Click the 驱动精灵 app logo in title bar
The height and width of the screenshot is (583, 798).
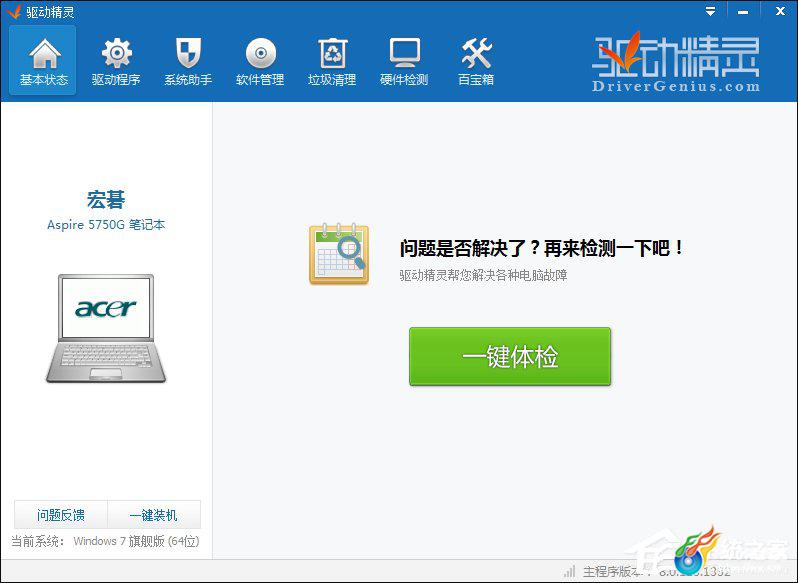click(x=14, y=11)
